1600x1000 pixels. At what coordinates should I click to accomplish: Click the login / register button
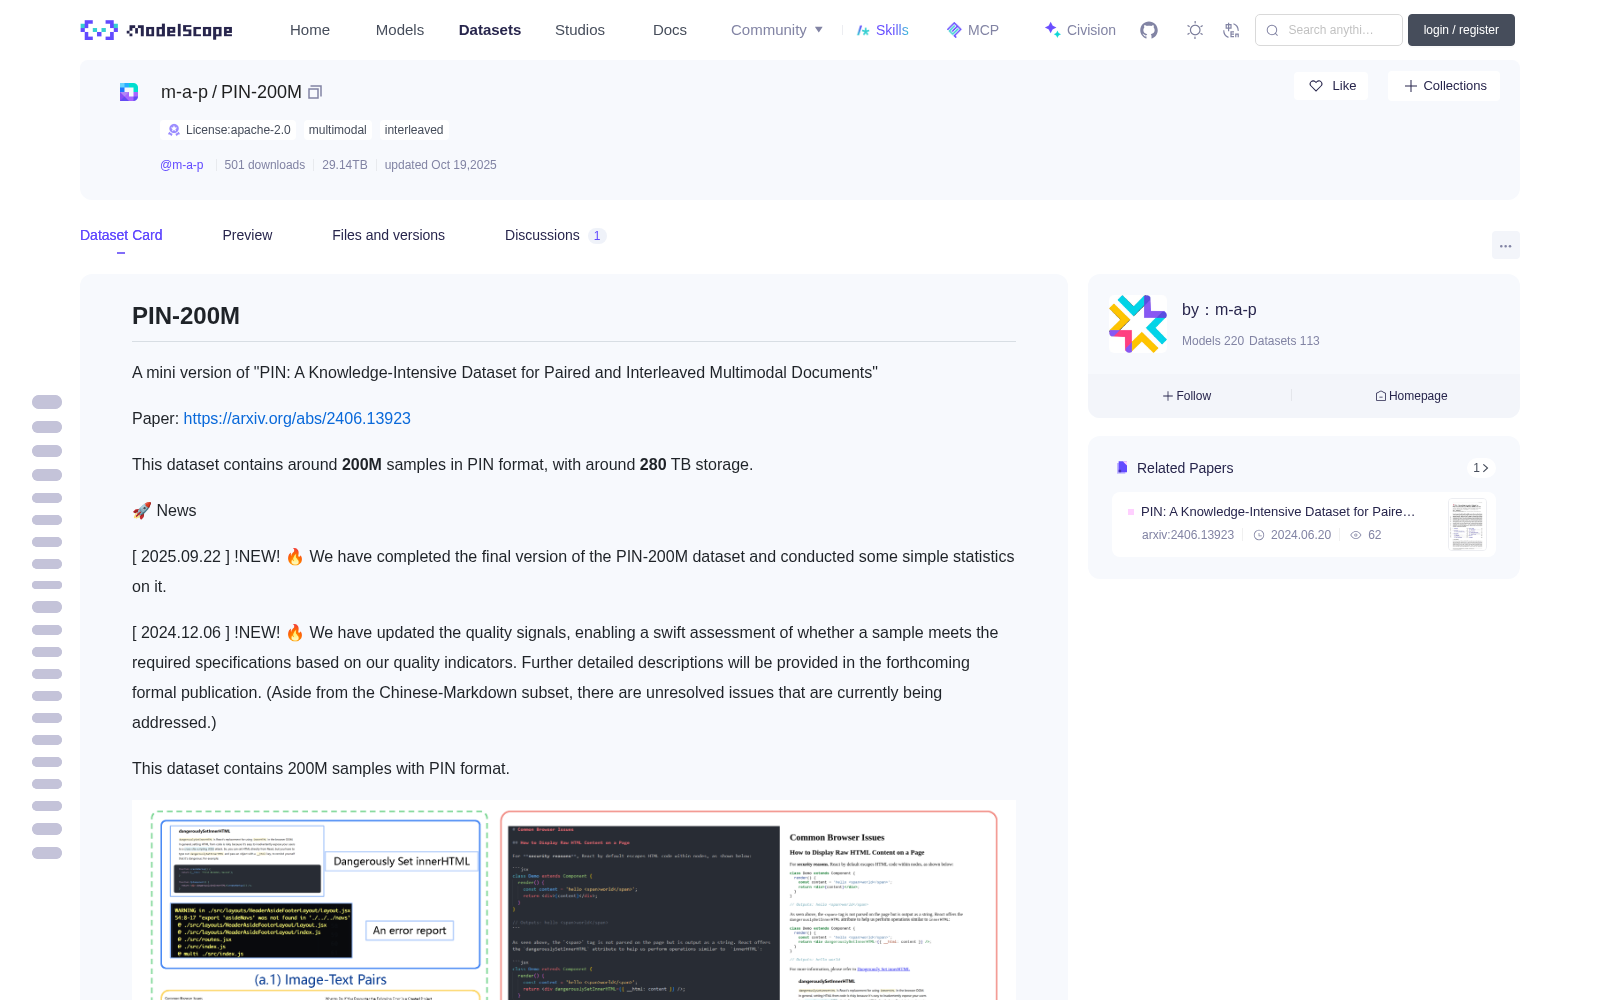pos(1461,30)
